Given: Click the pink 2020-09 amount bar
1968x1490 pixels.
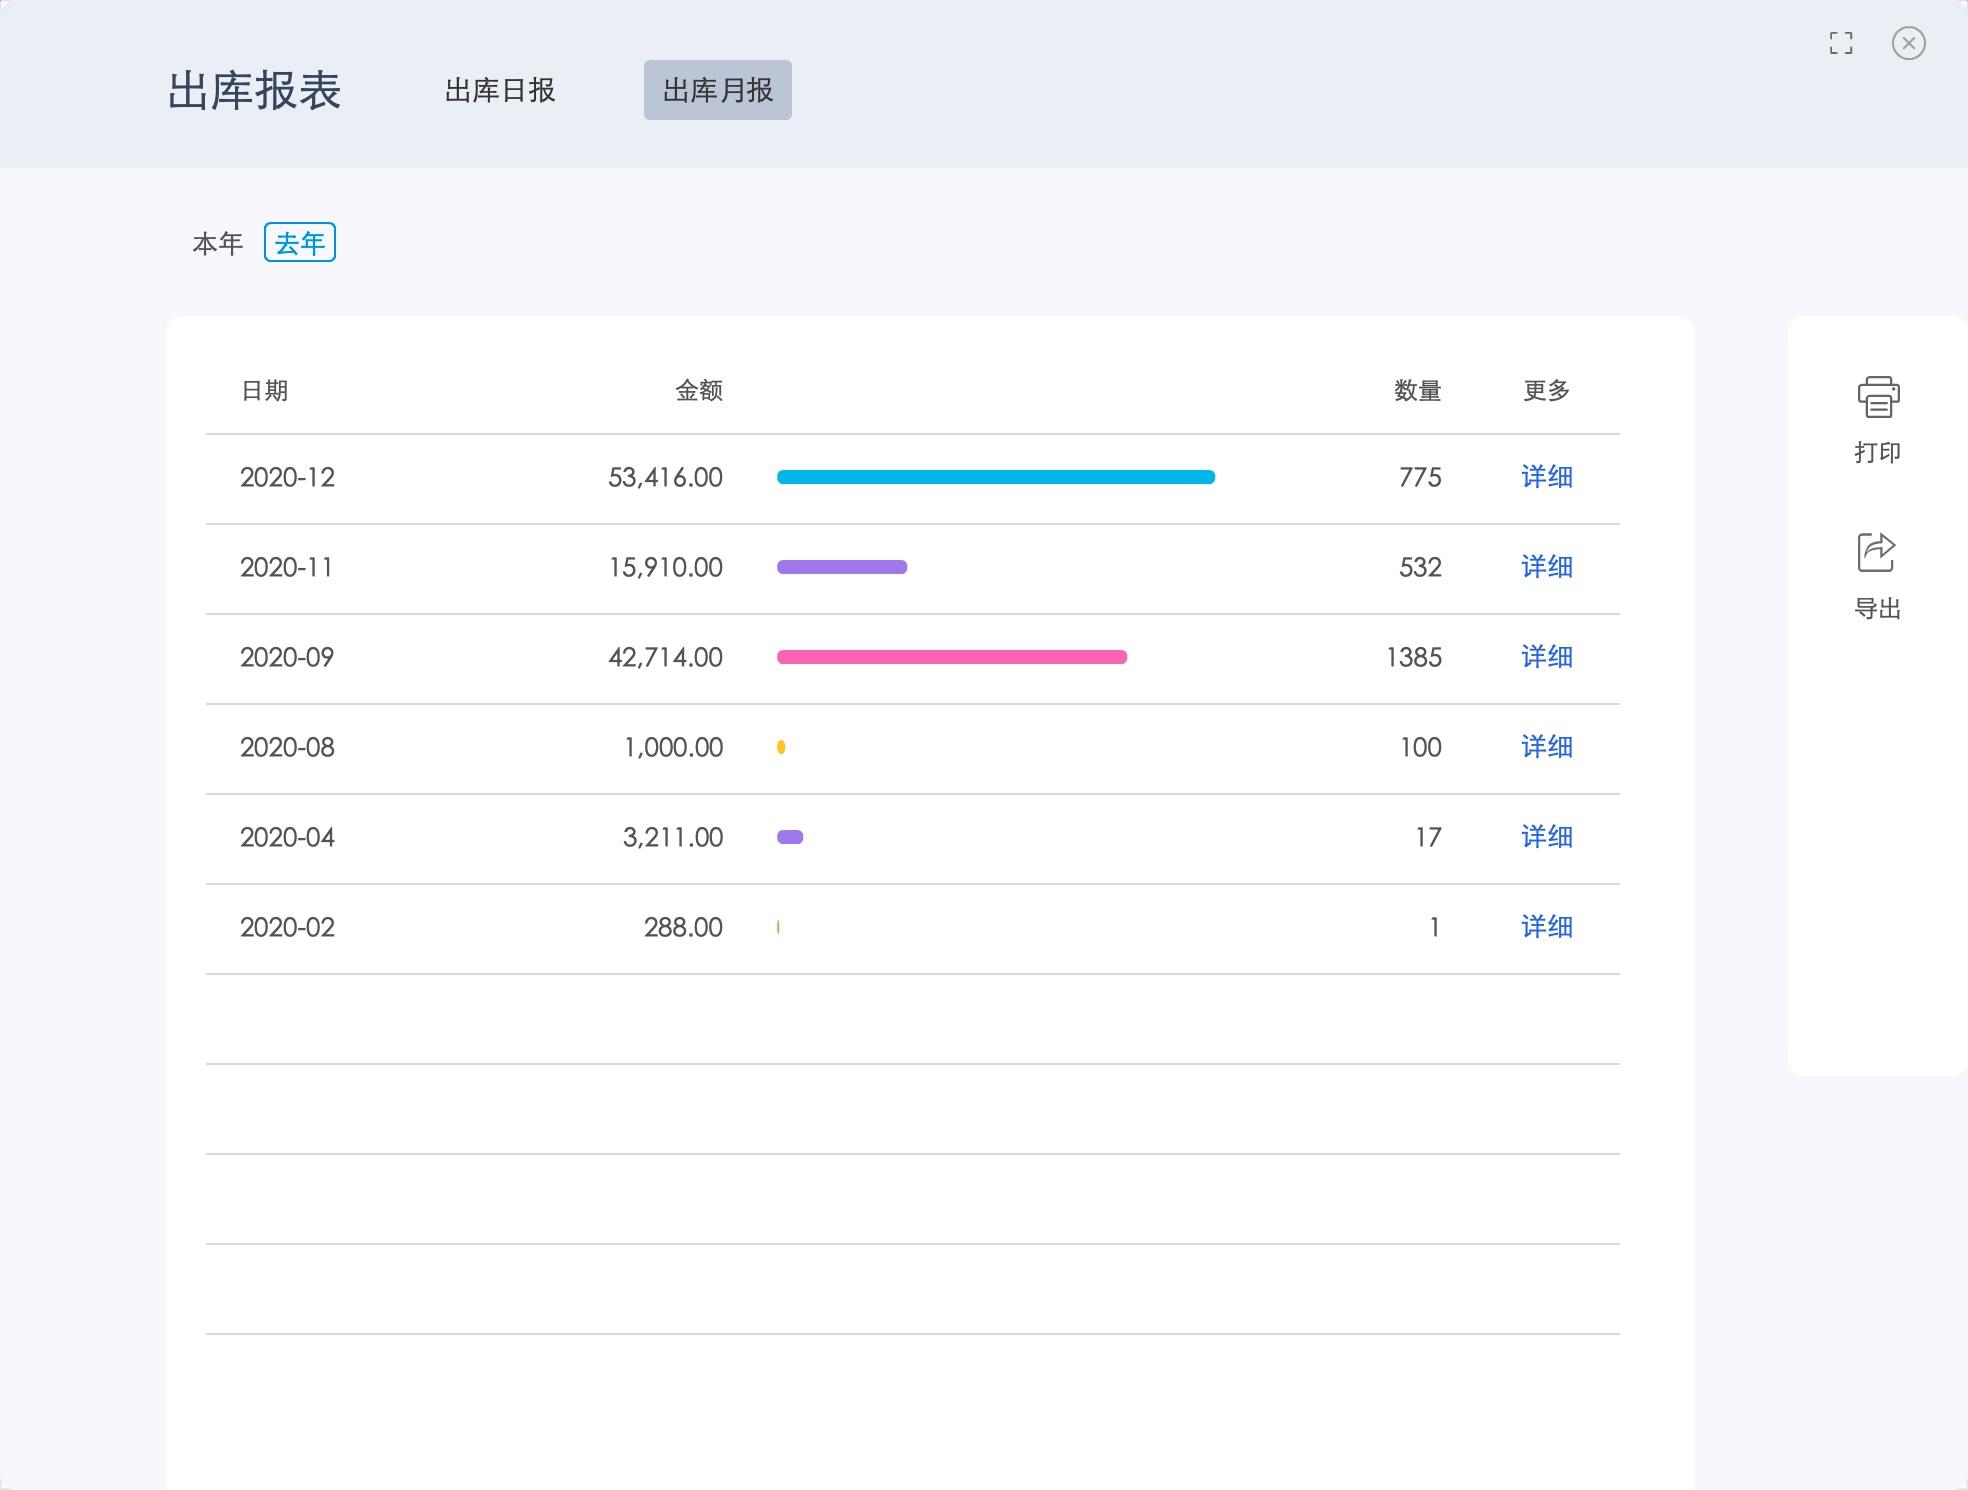Looking at the screenshot, I should click(x=951, y=657).
